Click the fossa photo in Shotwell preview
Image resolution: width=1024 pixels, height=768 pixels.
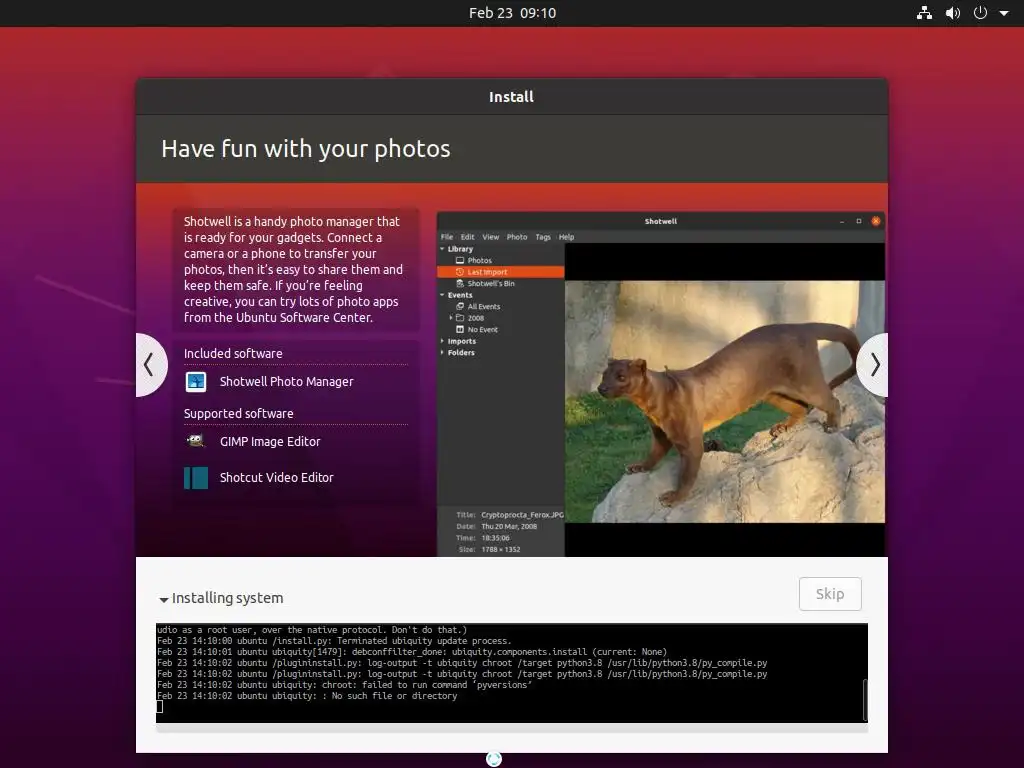725,402
